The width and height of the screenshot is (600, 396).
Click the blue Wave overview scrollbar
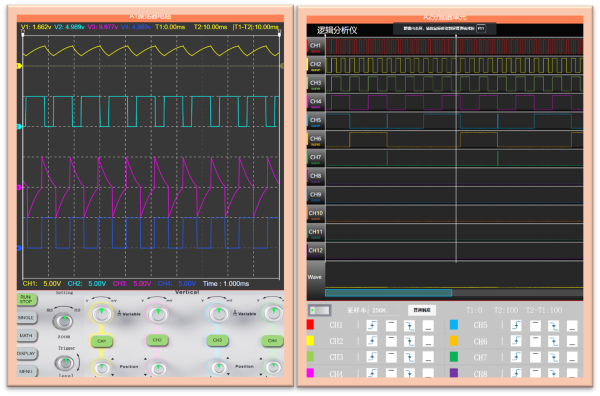click(x=388, y=293)
